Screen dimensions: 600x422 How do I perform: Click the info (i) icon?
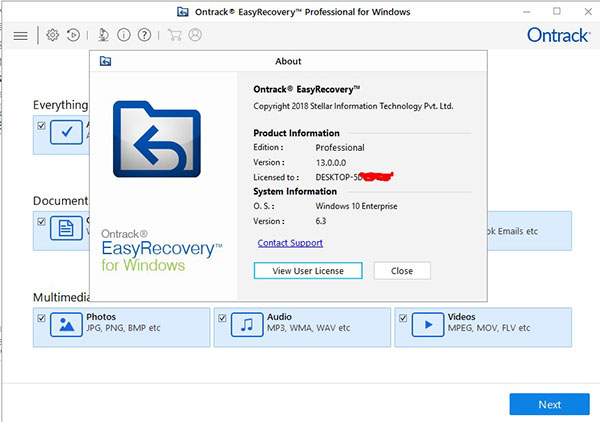click(x=124, y=35)
